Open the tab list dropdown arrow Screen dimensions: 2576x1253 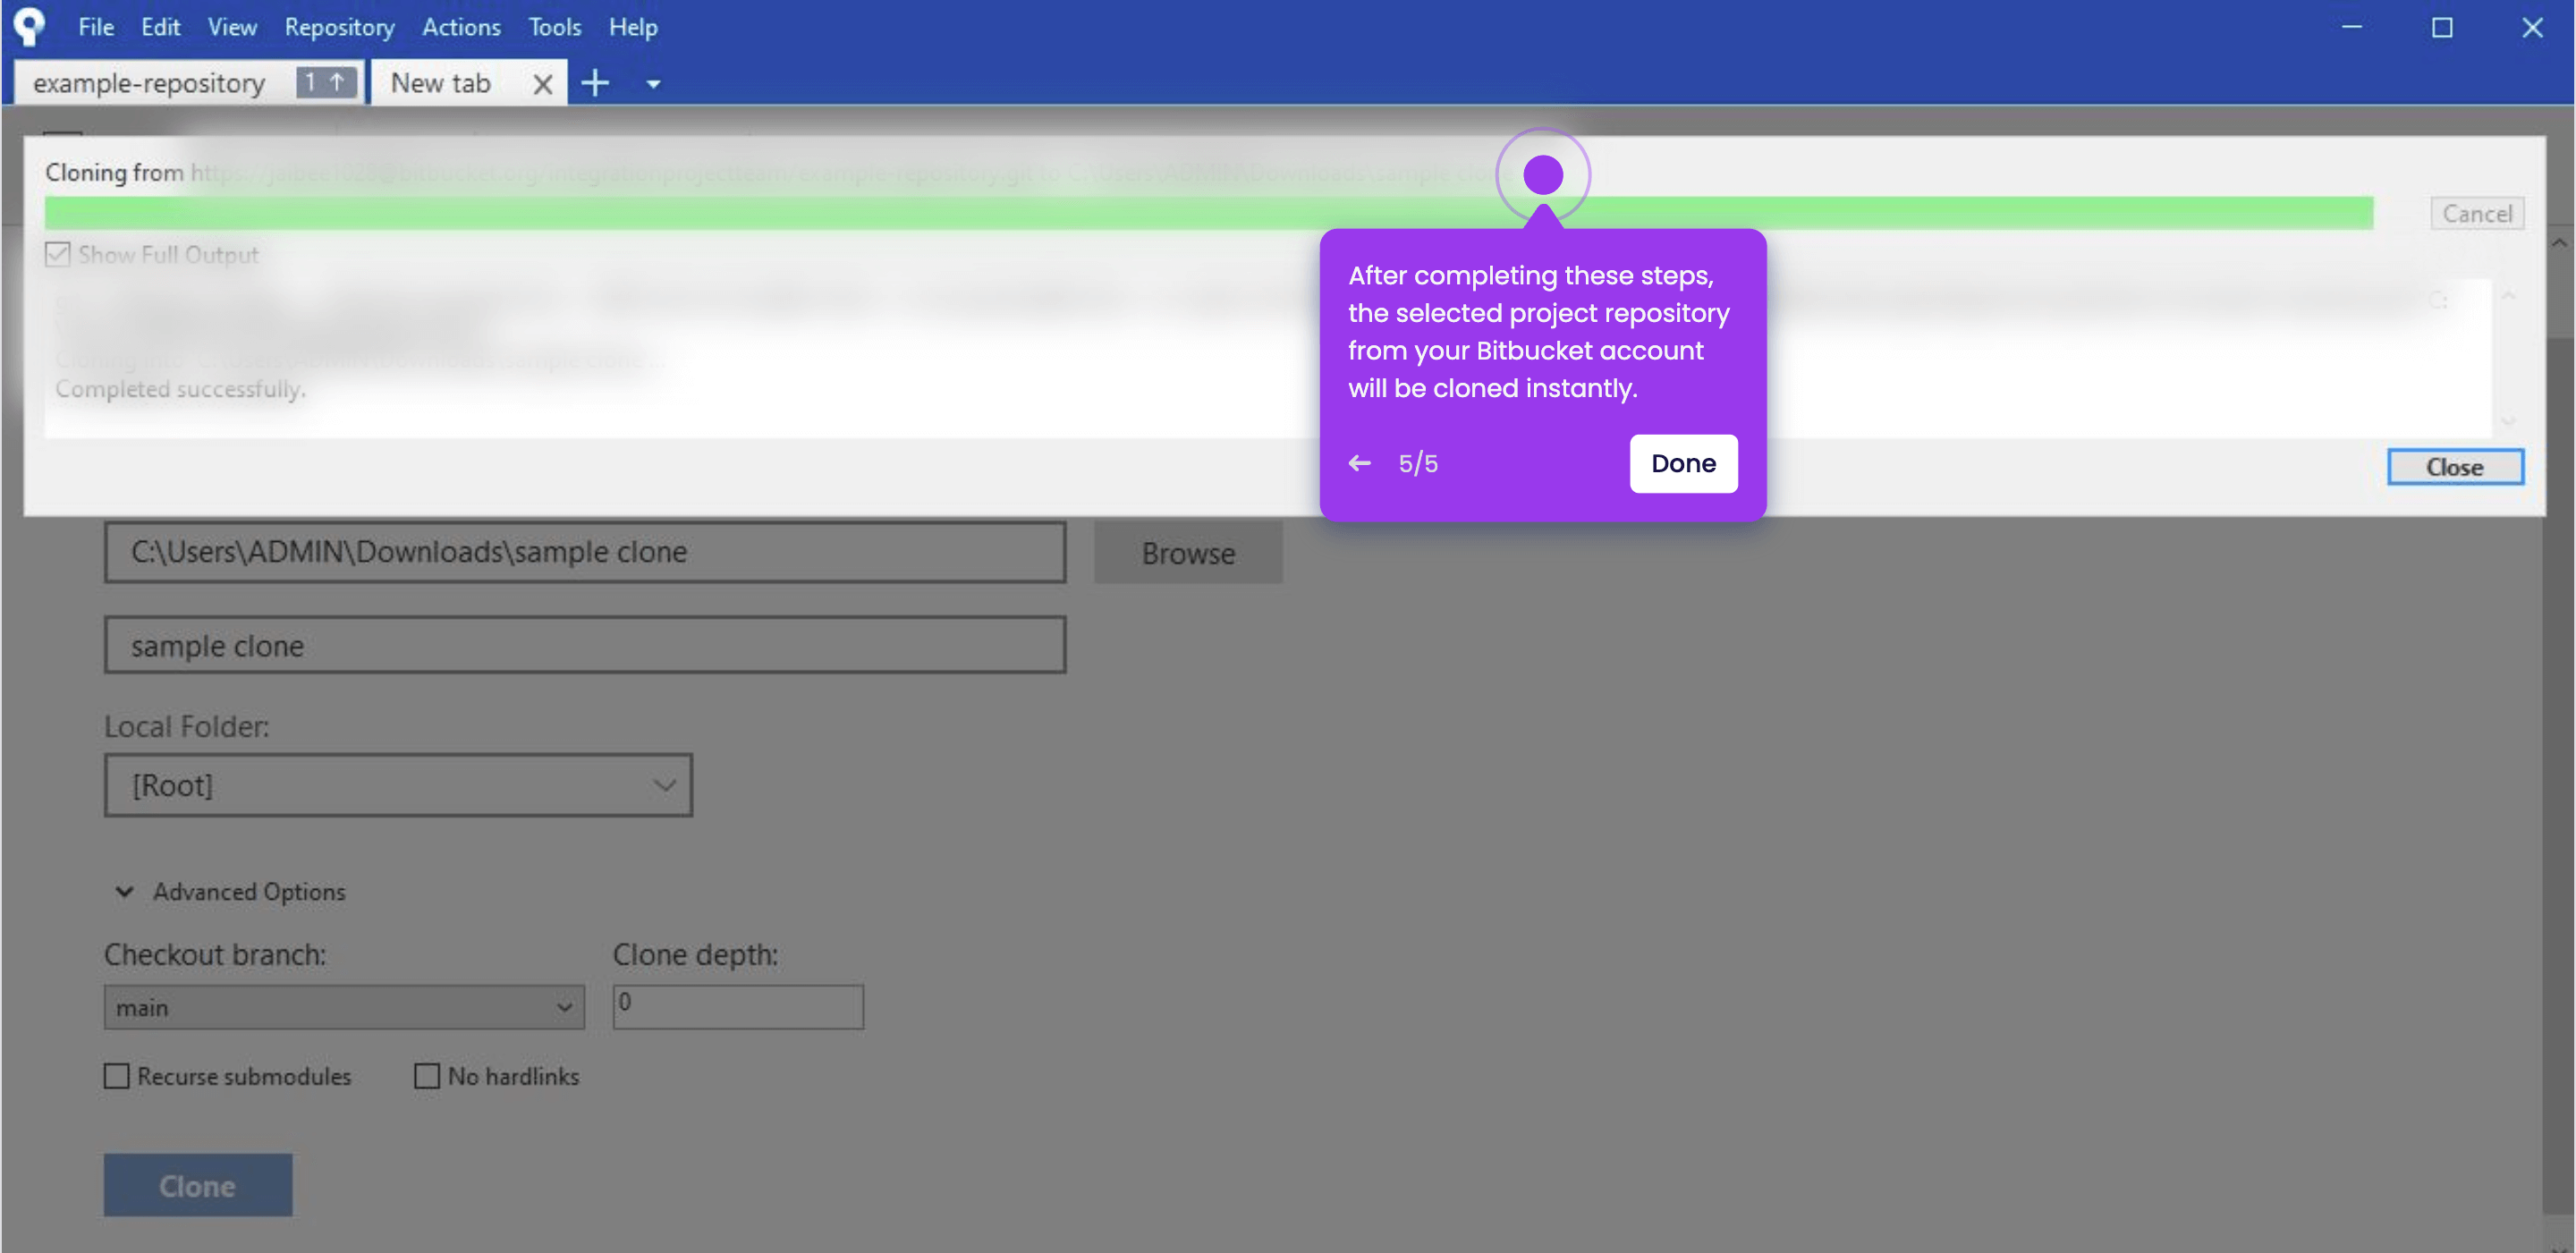[653, 85]
